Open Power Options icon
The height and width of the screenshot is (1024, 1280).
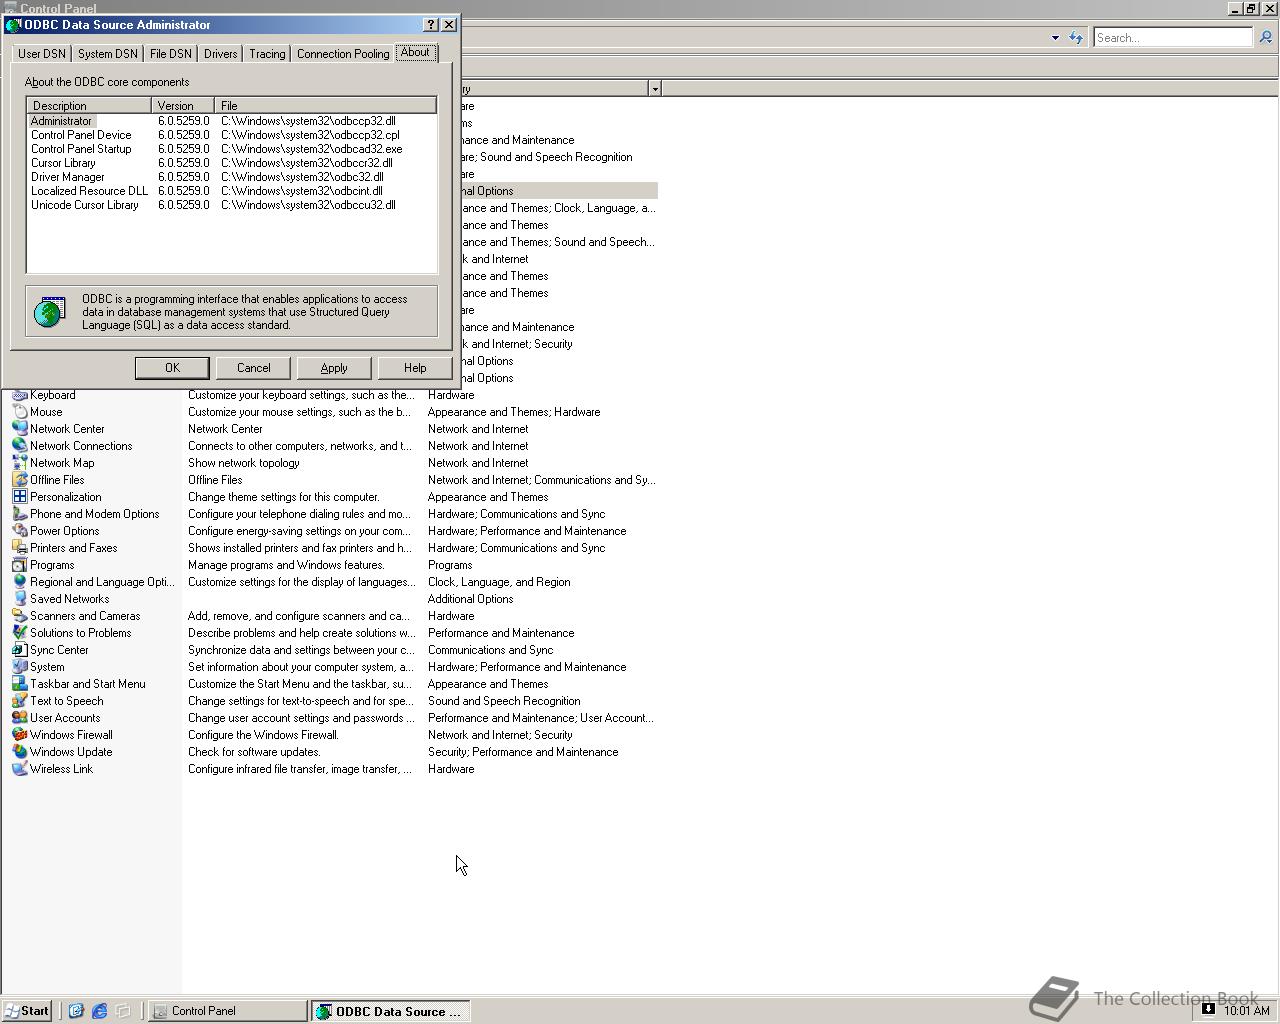(x=19, y=531)
